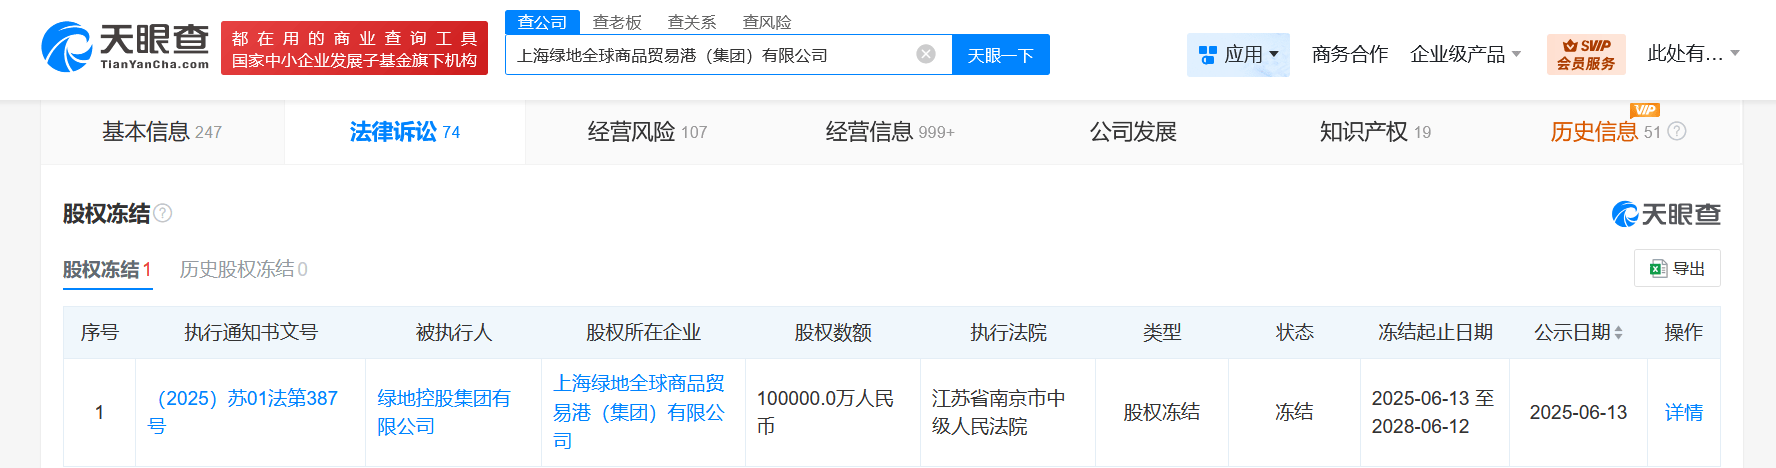The image size is (1776, 468).
Task: Click the 股权数额 column header
Action: (833, 332)
